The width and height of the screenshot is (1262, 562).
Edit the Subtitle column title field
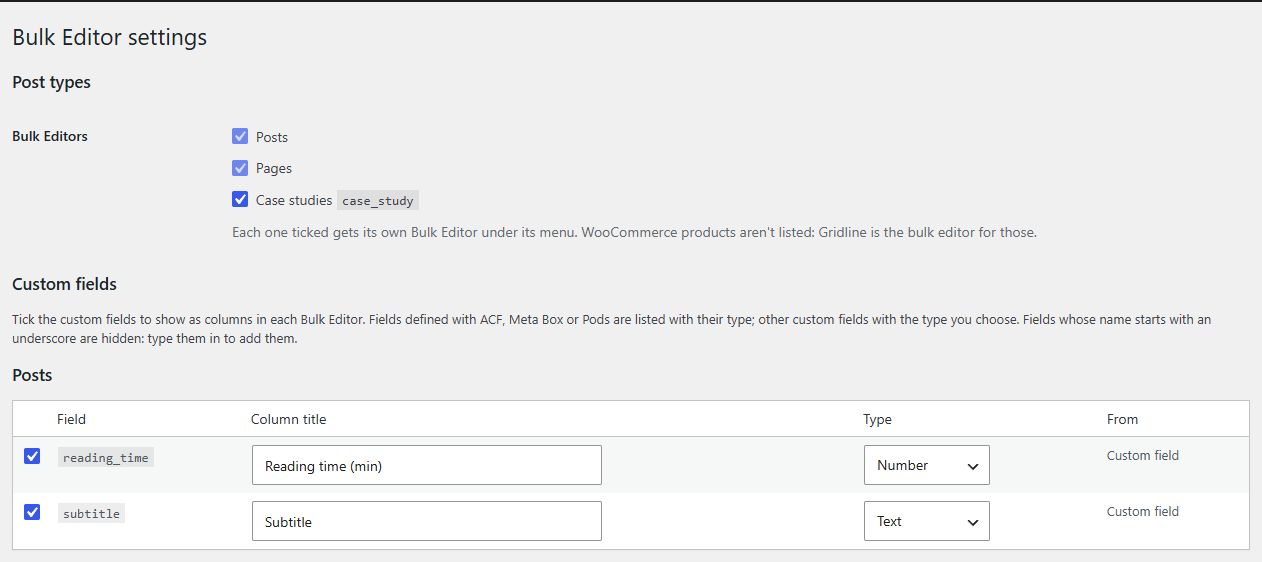[427, 521]
